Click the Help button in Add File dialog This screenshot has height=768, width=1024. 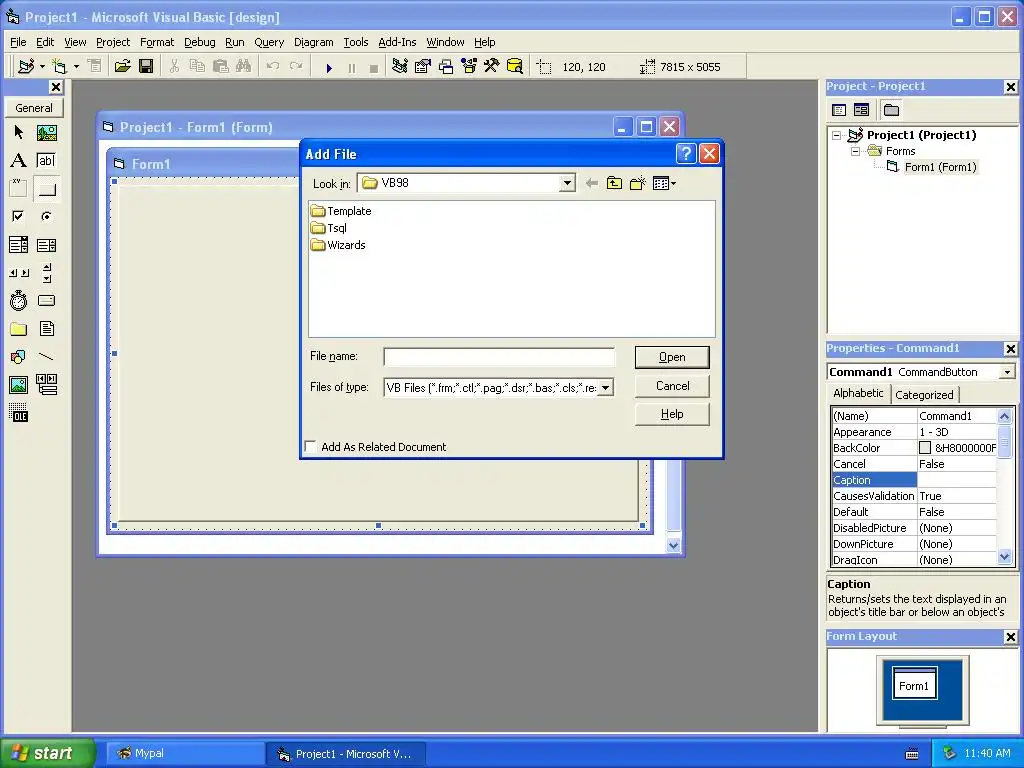tap(672, 414)
